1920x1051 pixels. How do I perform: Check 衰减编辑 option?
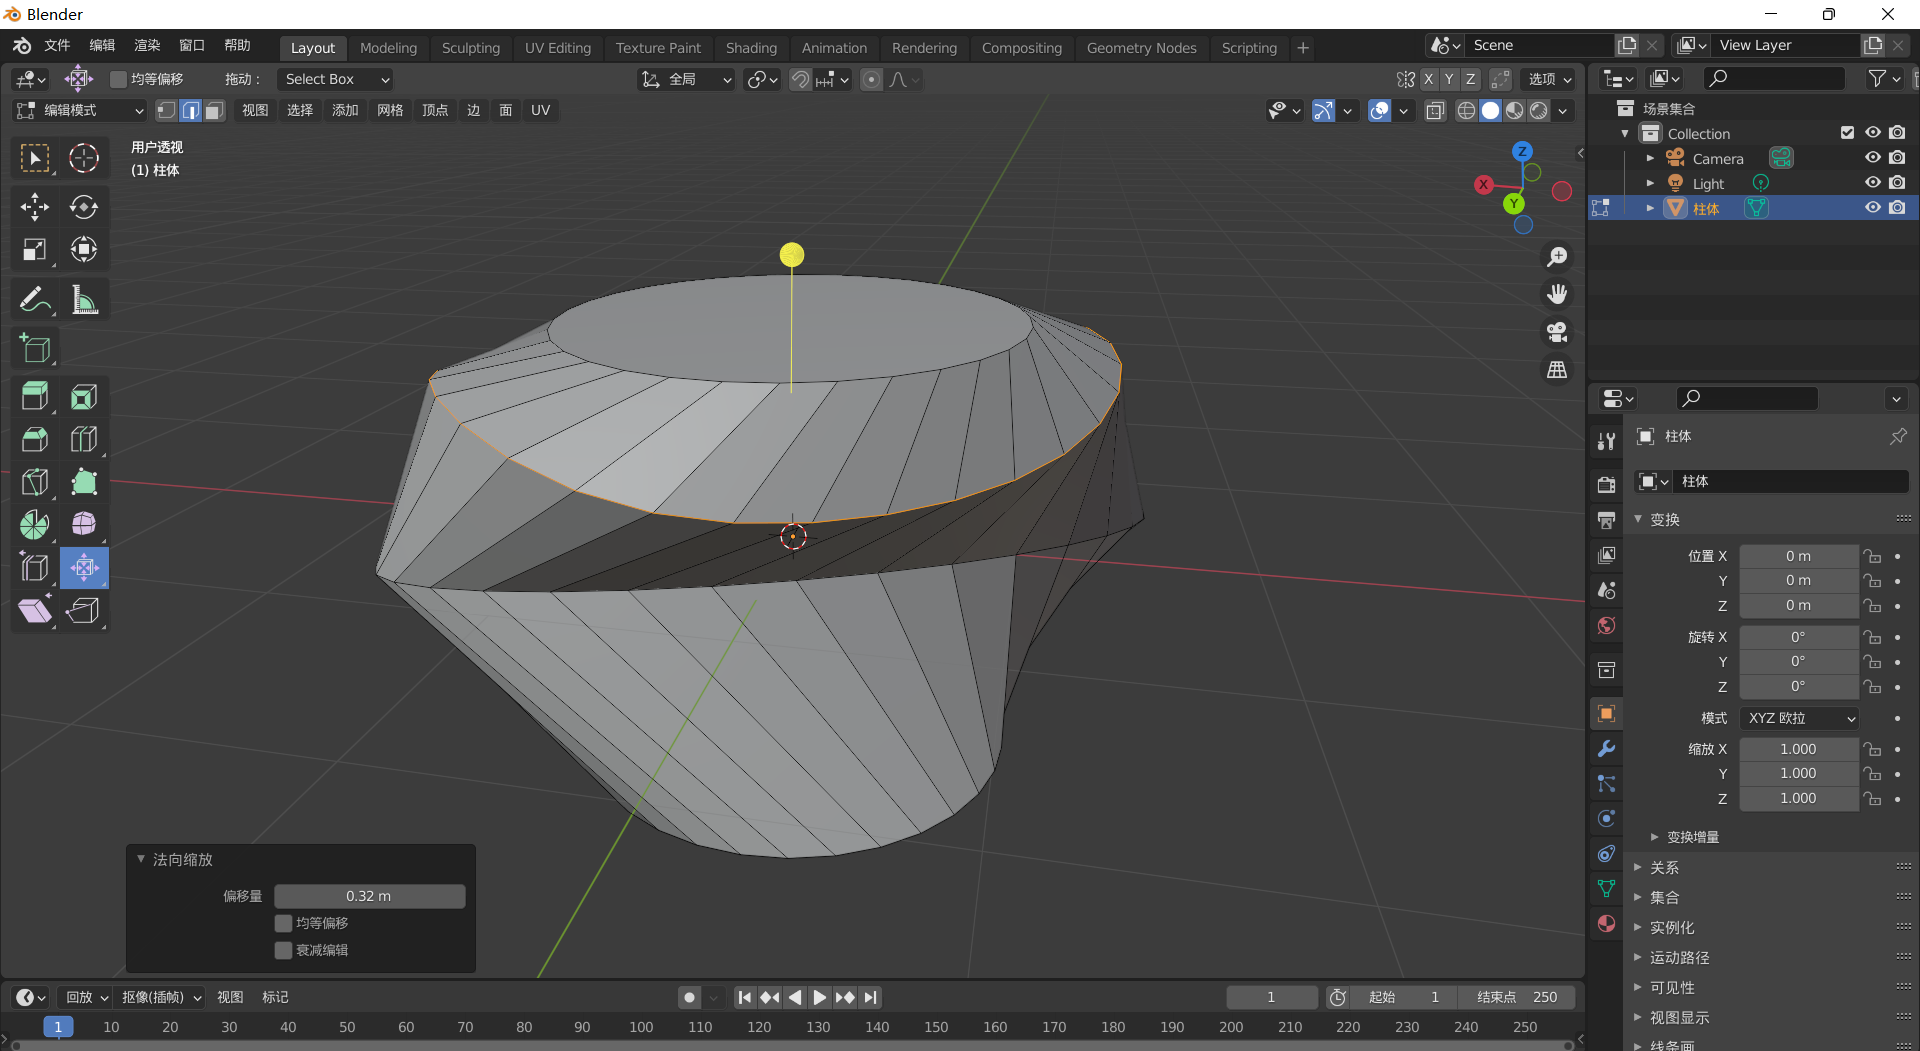point(283,950)
